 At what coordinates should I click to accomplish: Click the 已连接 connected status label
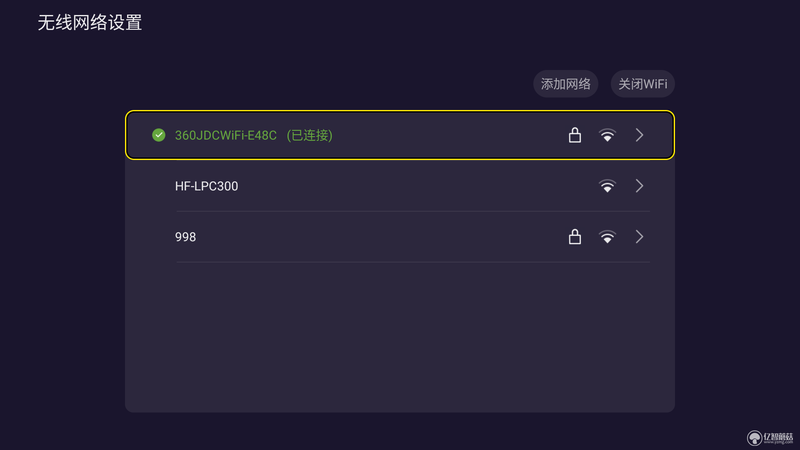(309, 135)
